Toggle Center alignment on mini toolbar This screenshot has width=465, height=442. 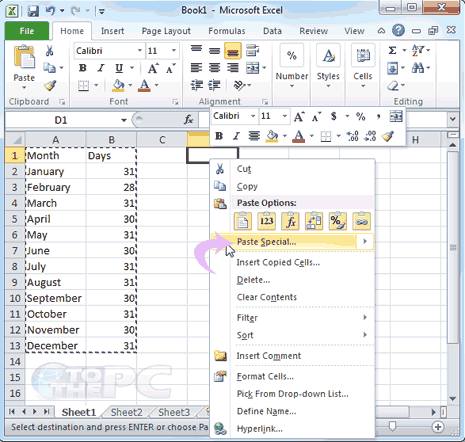click(x=254, y=136)
